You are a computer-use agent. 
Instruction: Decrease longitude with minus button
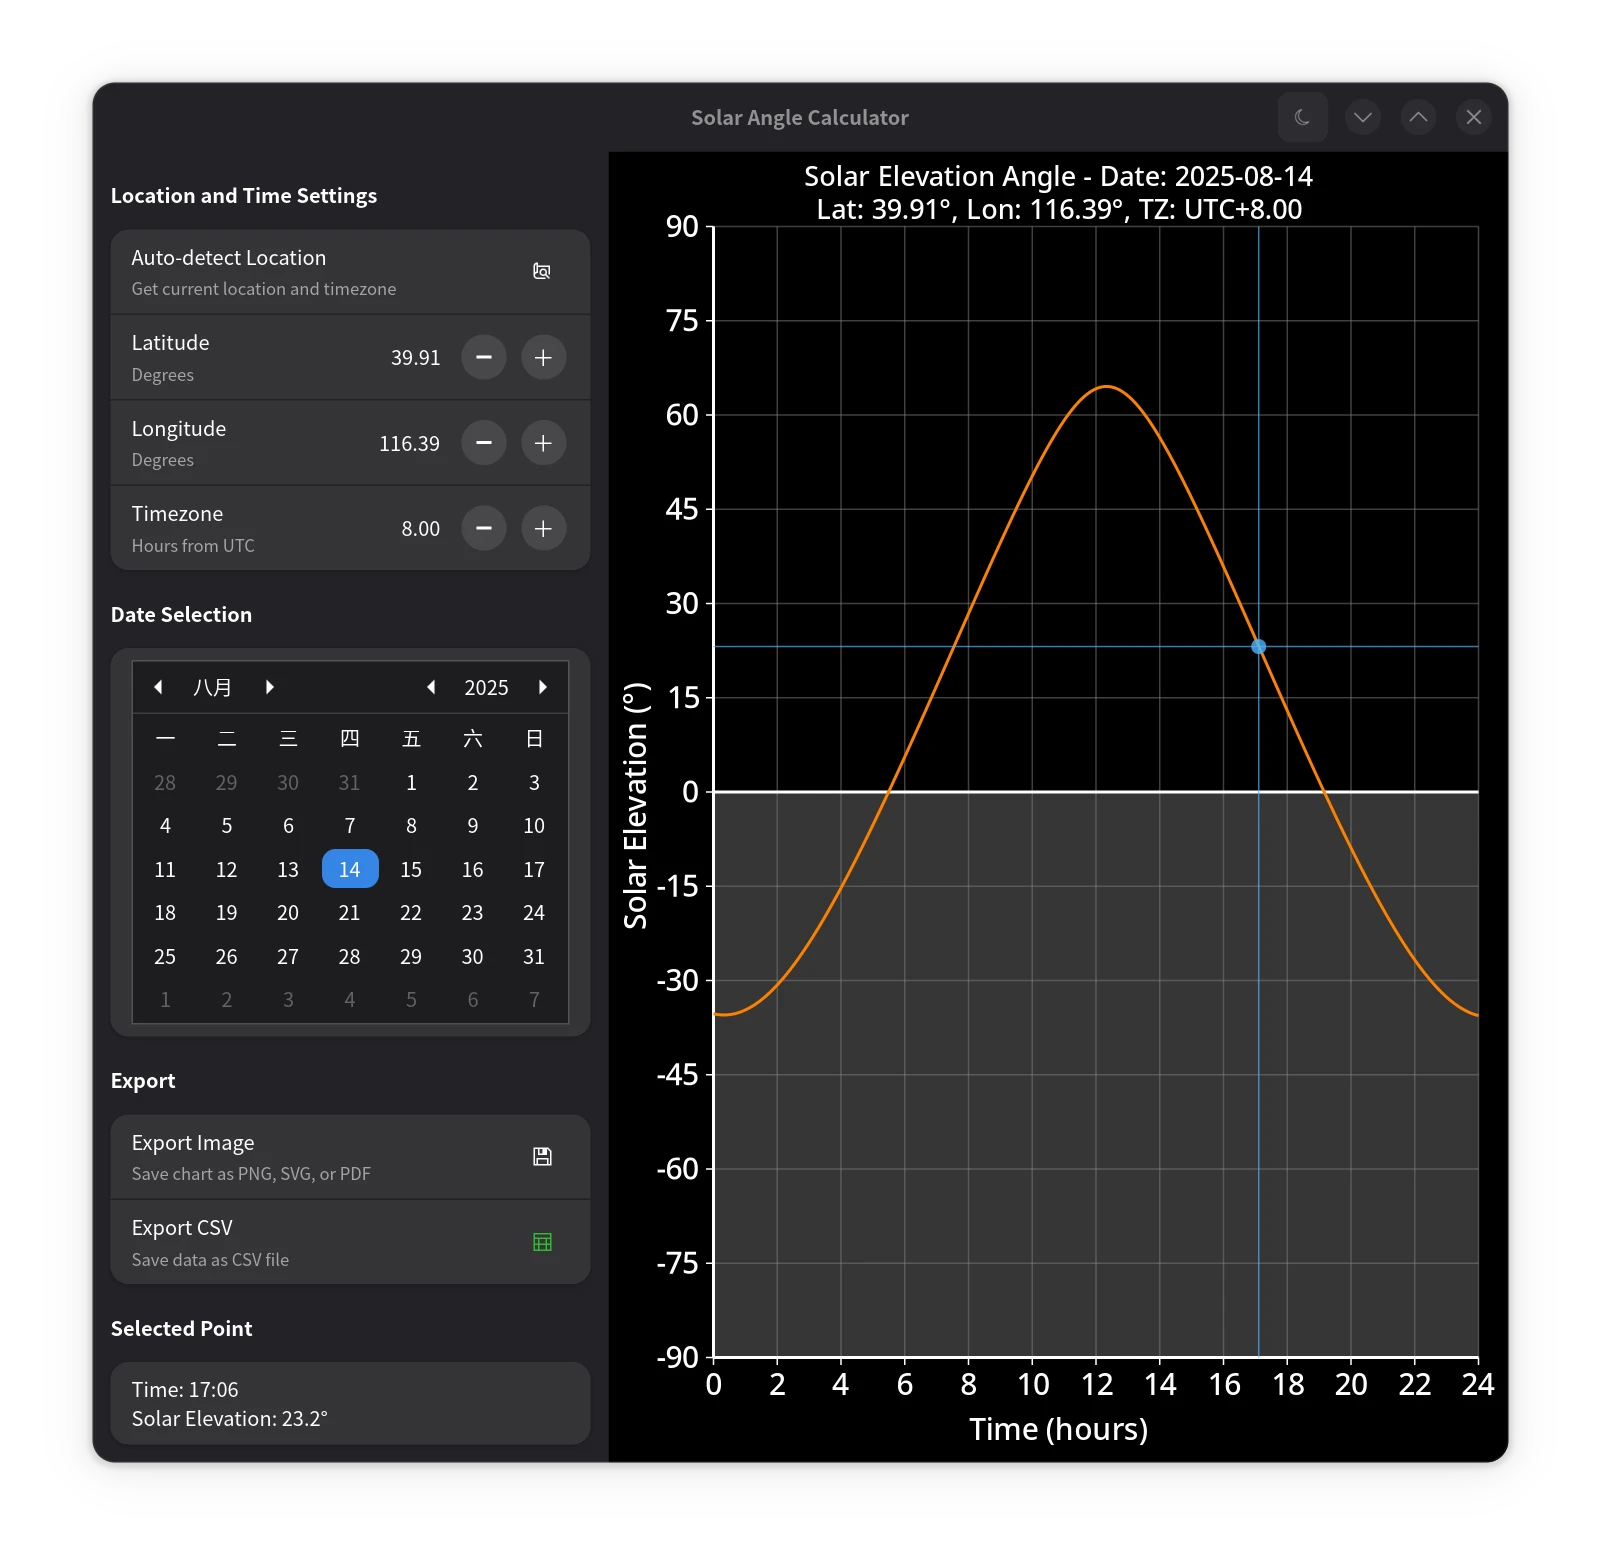484,443
